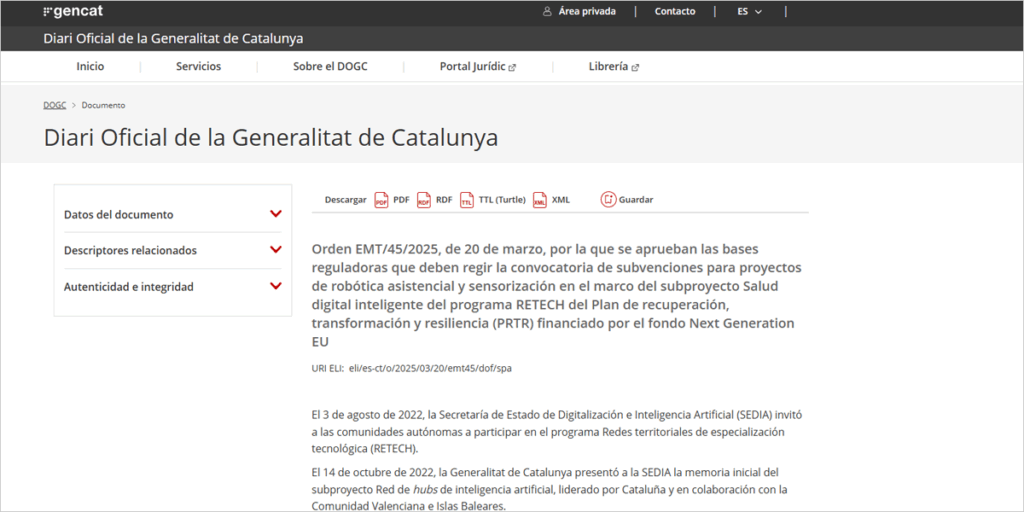The height and width of the screenshot is (512, 1024).
Task: Download the TTL (Turtle) file icon
Action: pos(467,200)
